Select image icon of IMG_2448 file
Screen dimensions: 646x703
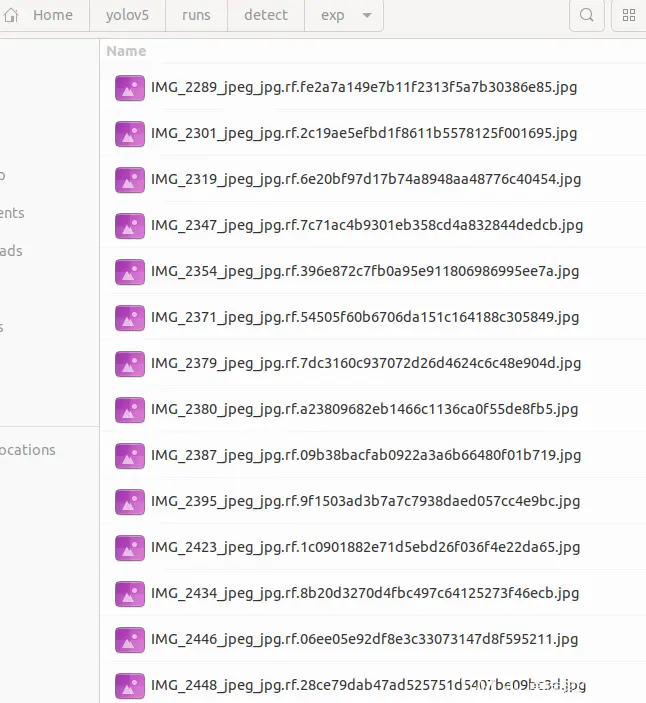[130, 686]
